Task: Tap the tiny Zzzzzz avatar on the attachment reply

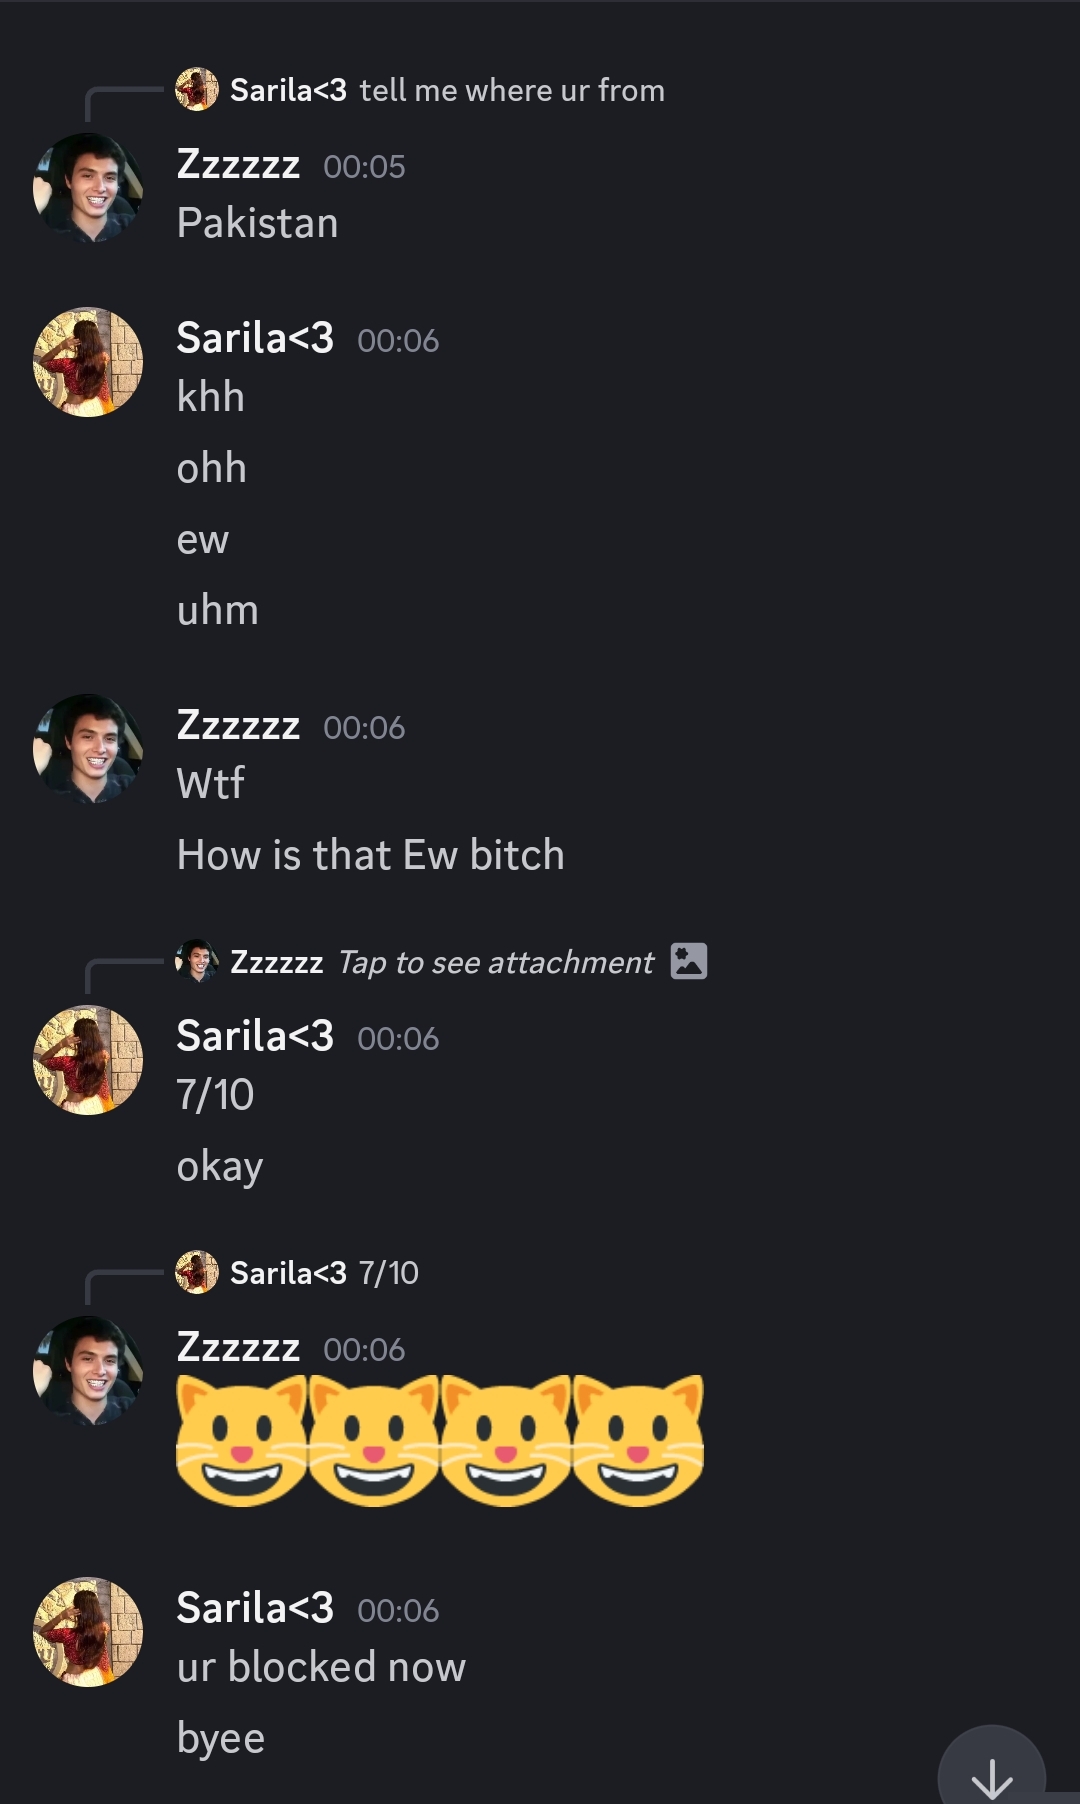Action: tap(196, 961)
